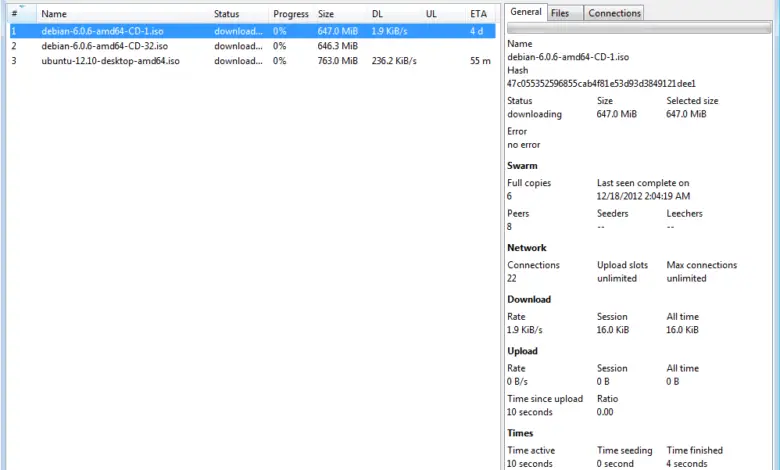
Task: Click the 236.2 KiB/s download speed cell
Action: point(394,61)
